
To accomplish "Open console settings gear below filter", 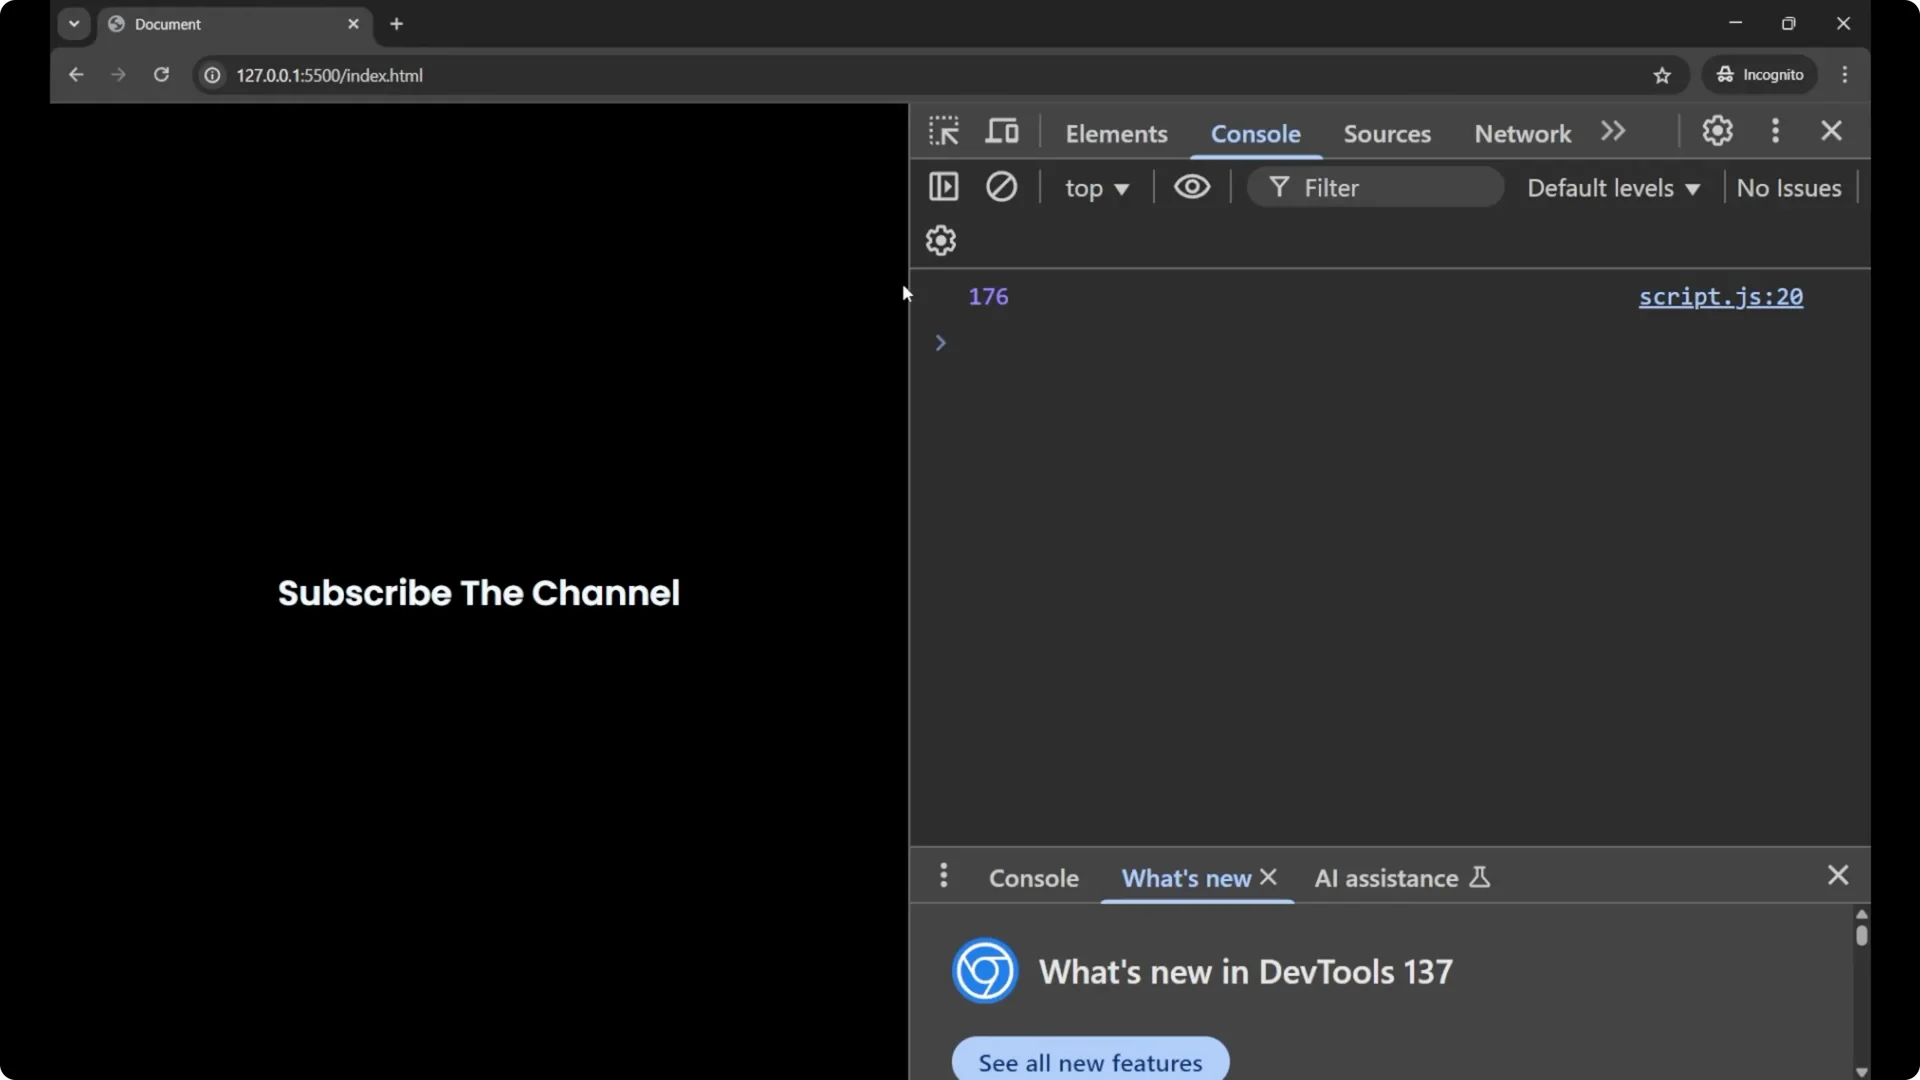I will click(x=940, y=240).
